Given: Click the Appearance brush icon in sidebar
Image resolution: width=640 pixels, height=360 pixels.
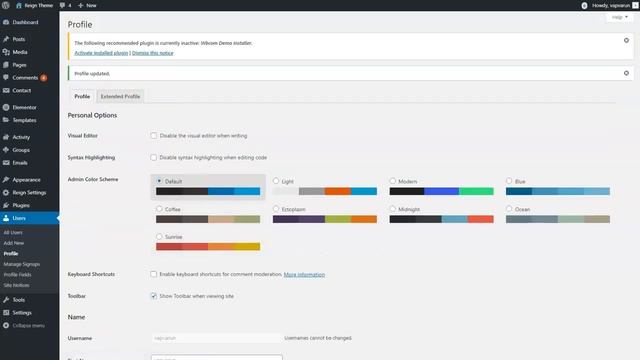Looking at the screenshot, I should 6,180.
